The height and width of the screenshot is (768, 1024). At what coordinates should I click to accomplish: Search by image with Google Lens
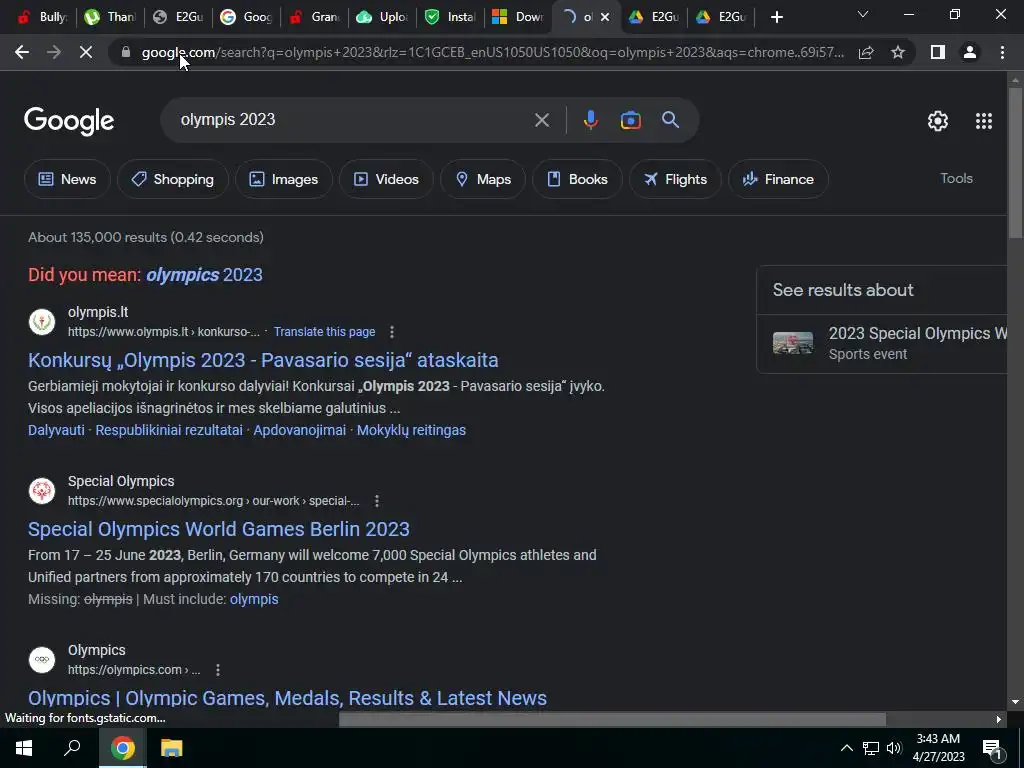pos(630,120)
